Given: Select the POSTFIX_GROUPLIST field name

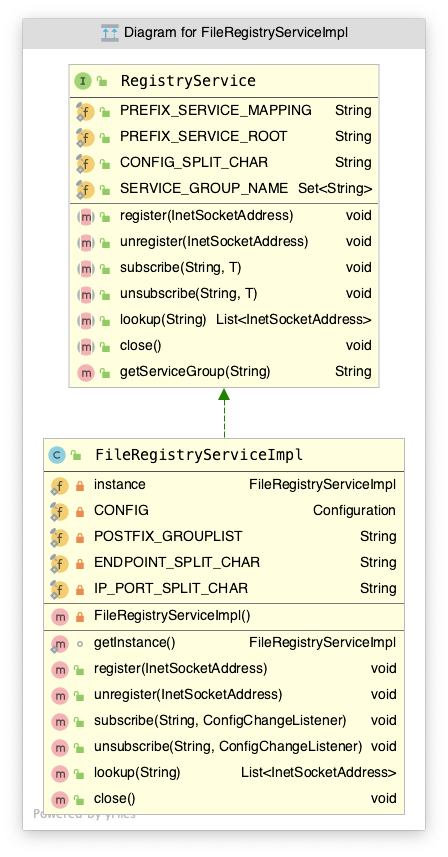Looking at the screenshot, I should tap(168, 536).
